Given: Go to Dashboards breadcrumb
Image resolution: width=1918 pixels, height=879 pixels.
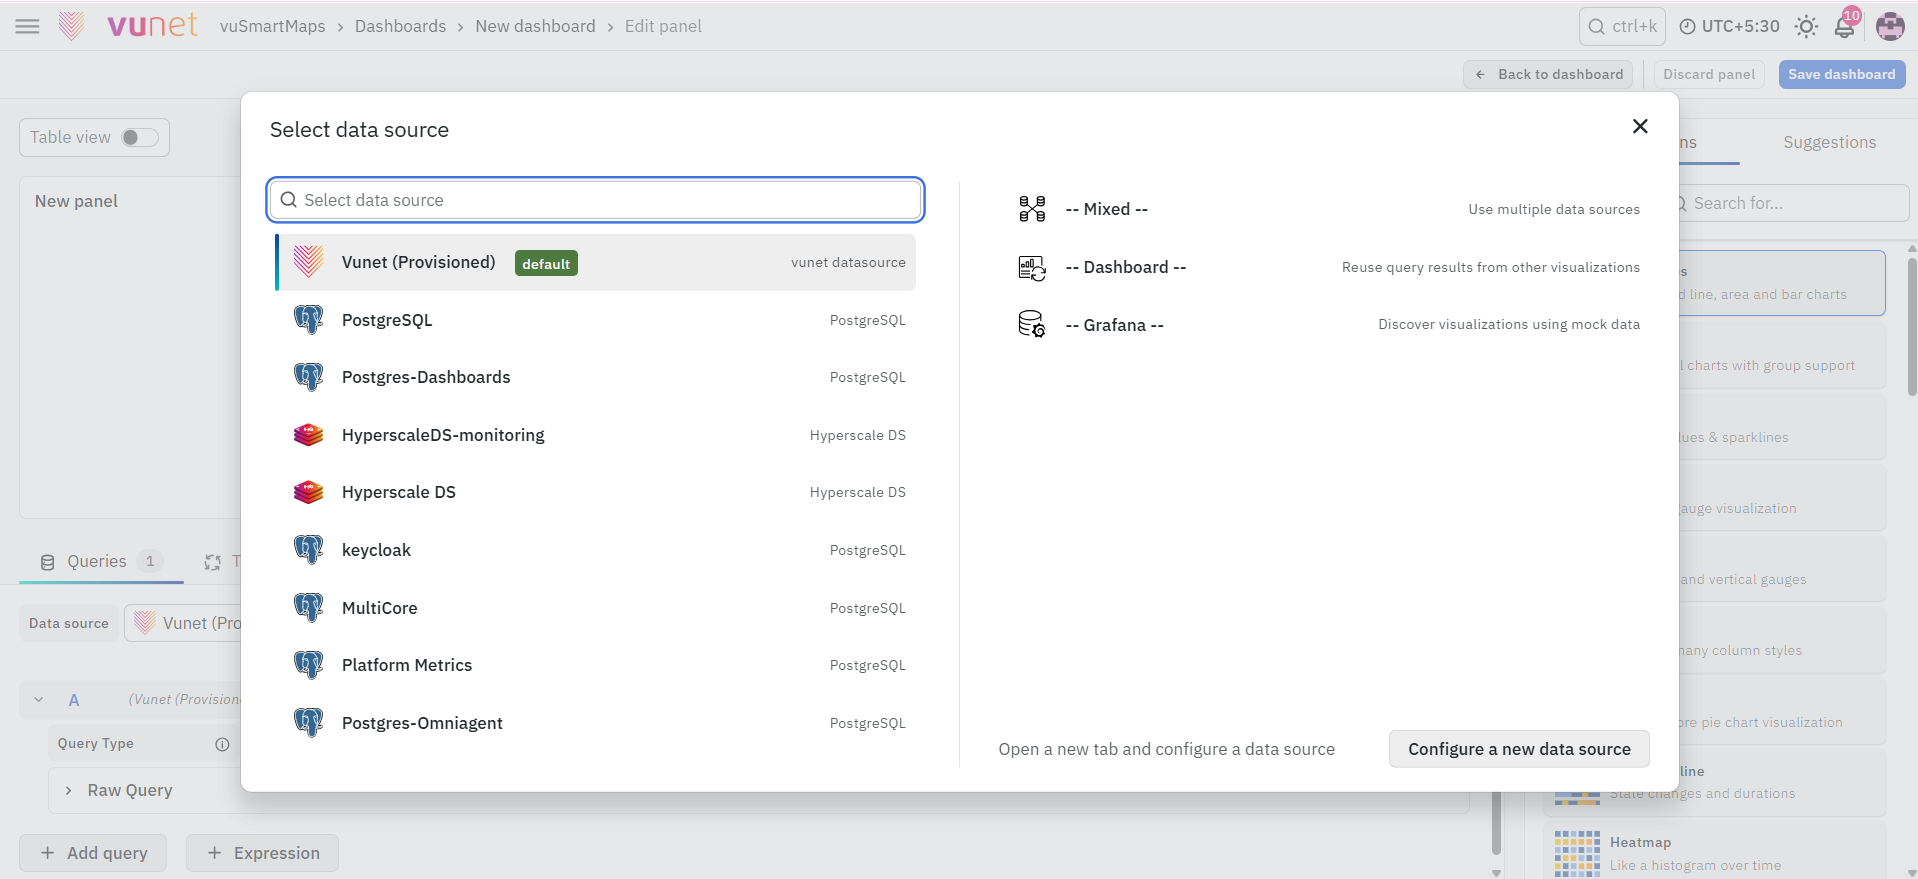Looking at the screenshot, I should [401, 26].
